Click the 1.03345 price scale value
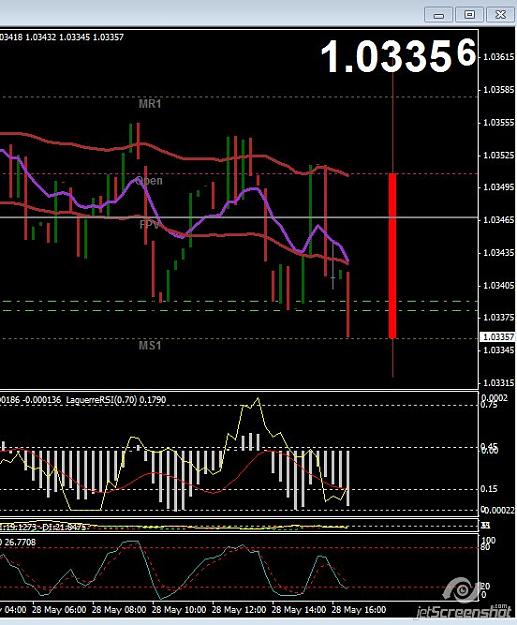The width and height of the screenshot is (517, 625). (x=498, y=350)
